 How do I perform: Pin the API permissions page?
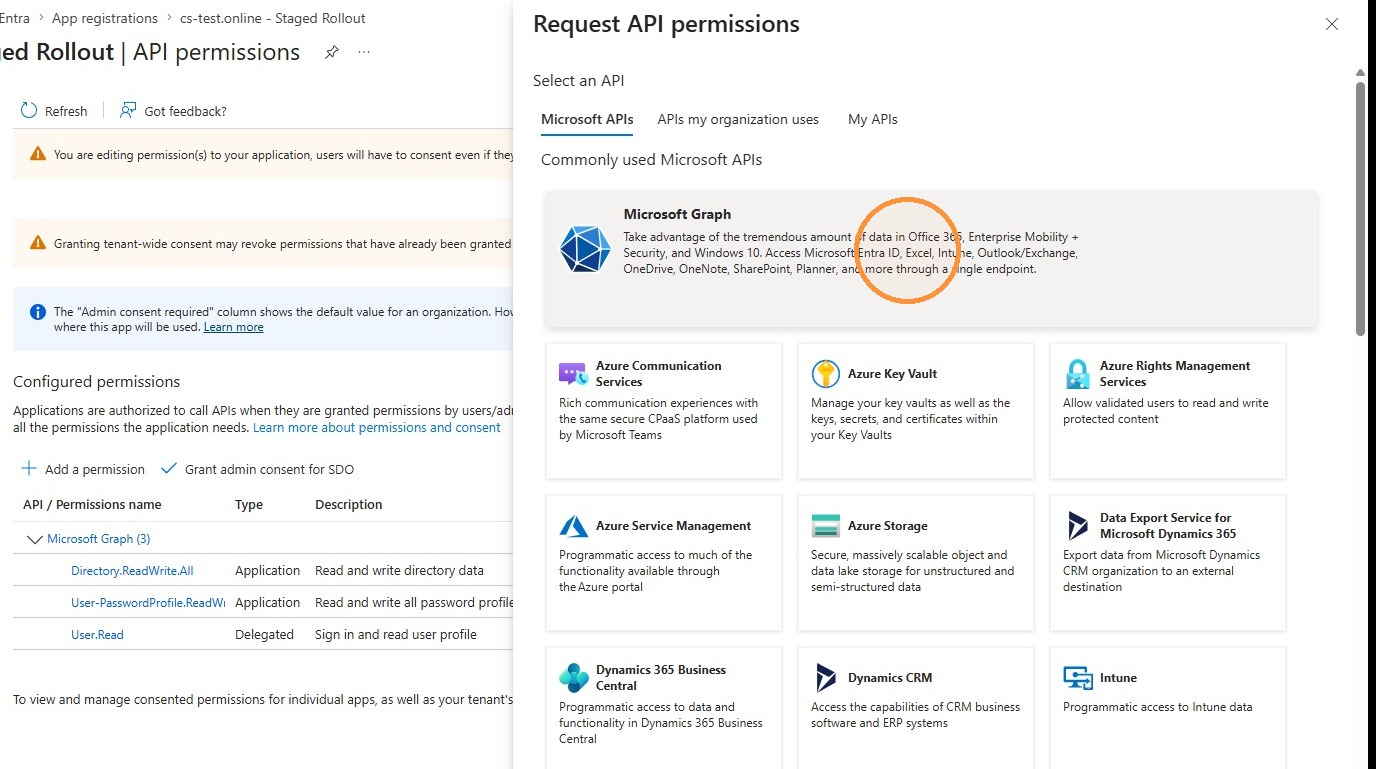pyautogui.click(x=332, y=53)
